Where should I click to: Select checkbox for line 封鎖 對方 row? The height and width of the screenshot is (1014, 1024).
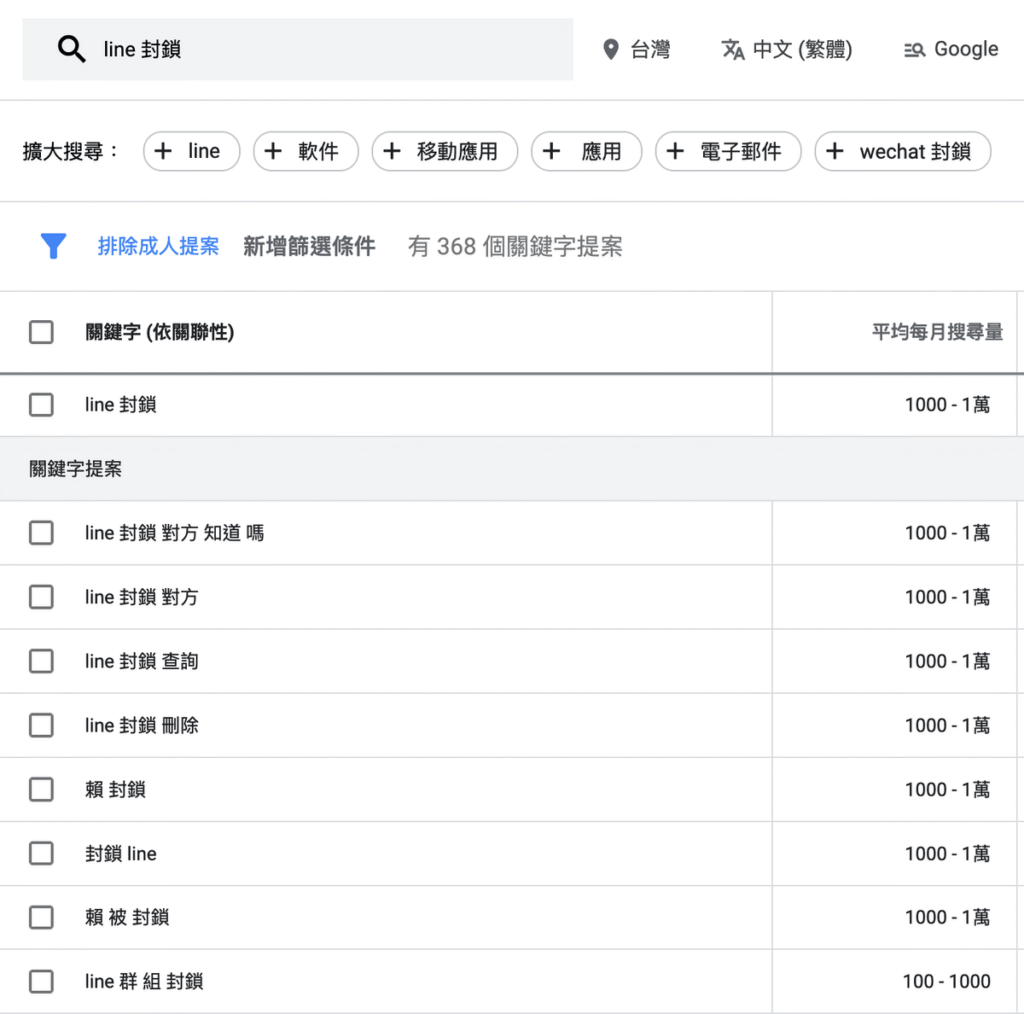pyautogui.click(x=41, y=597)
